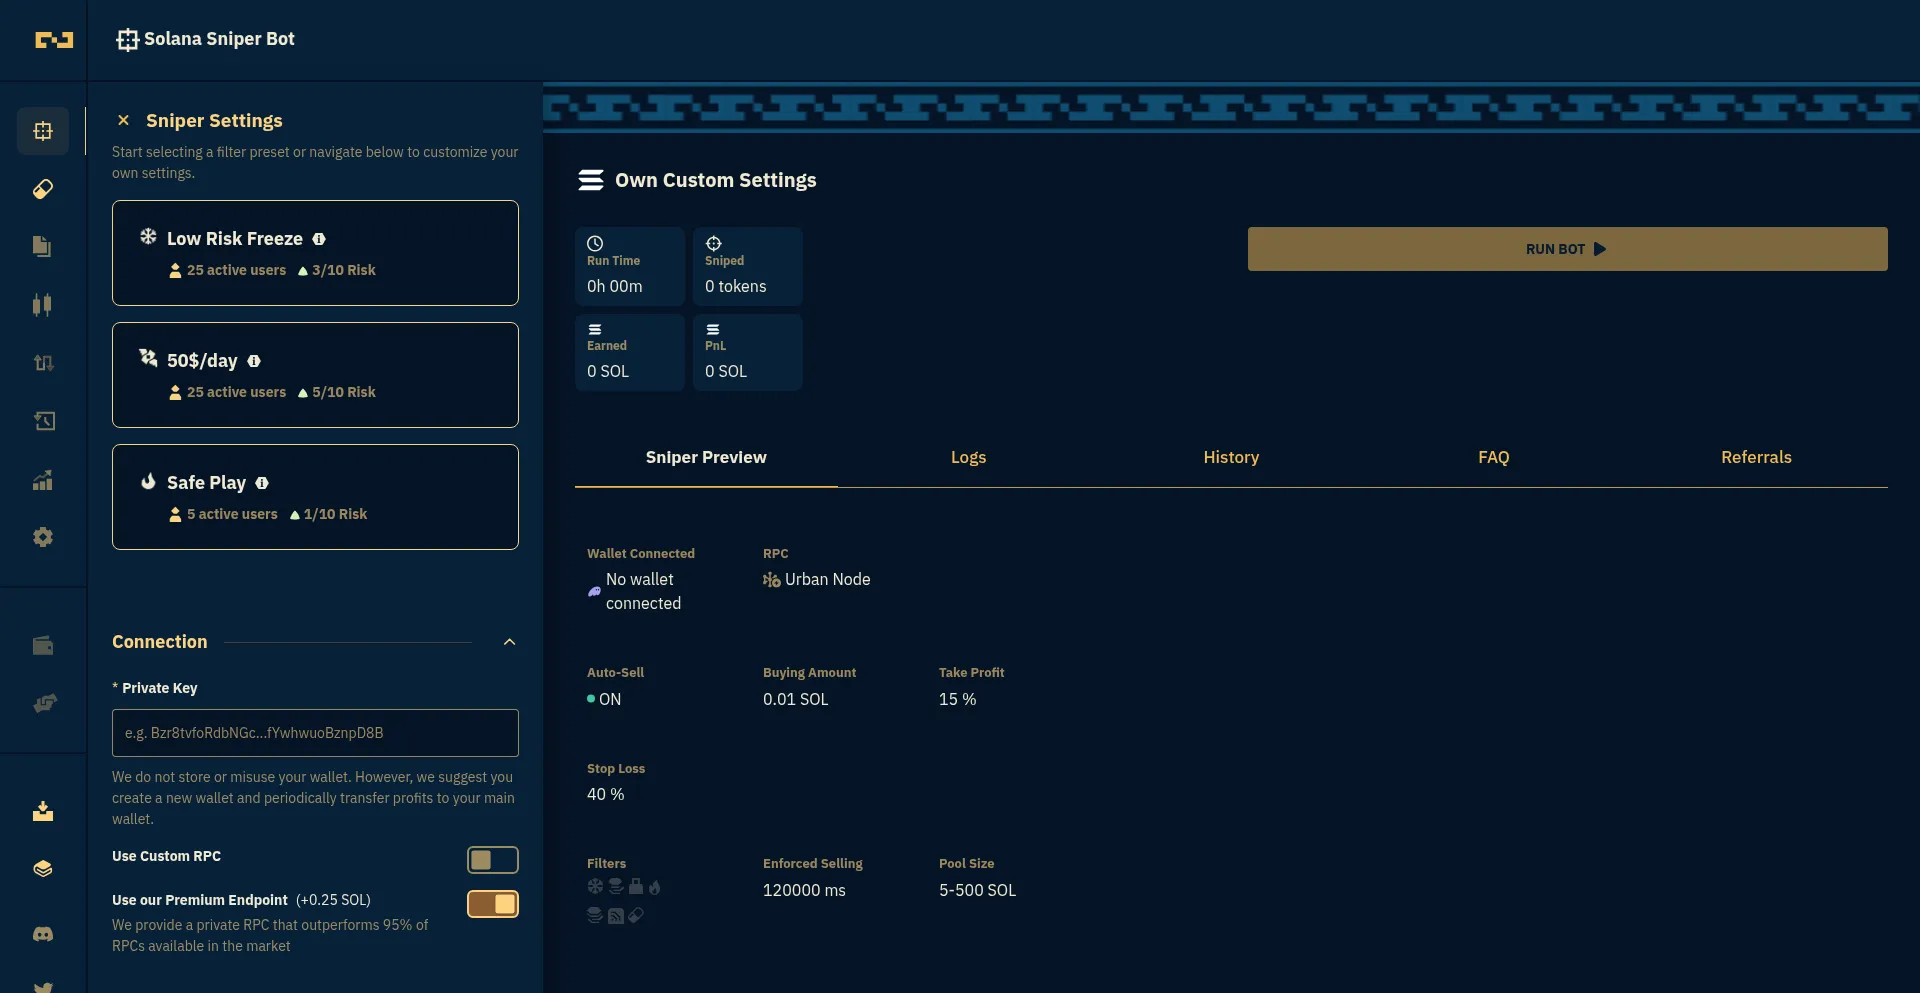Click the info icon next to Low Risk Freeze
Screen dimensions: 1920x993
(x=319, y=239)
